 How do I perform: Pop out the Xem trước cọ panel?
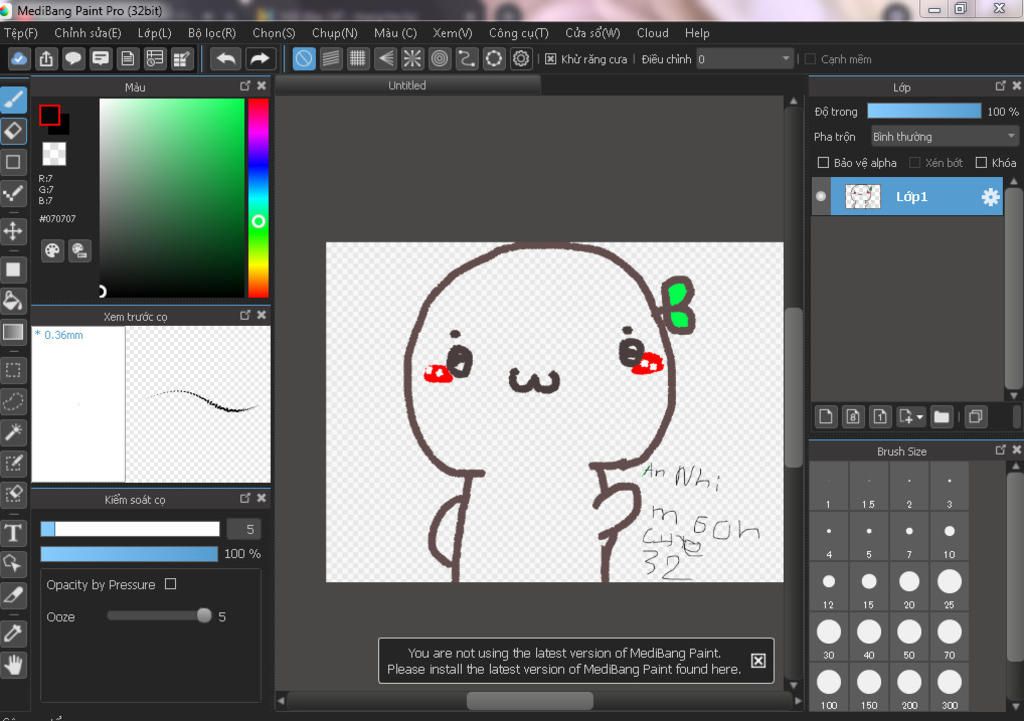246,315
